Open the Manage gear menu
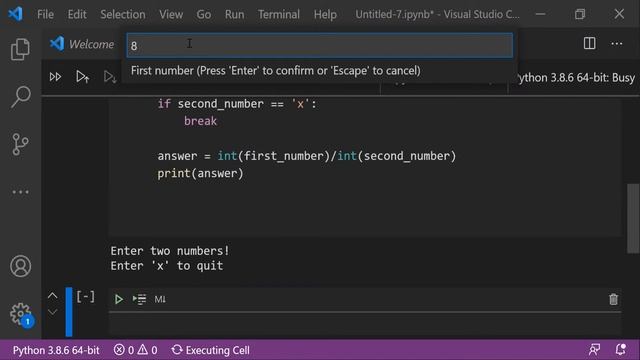 point(20,314)
